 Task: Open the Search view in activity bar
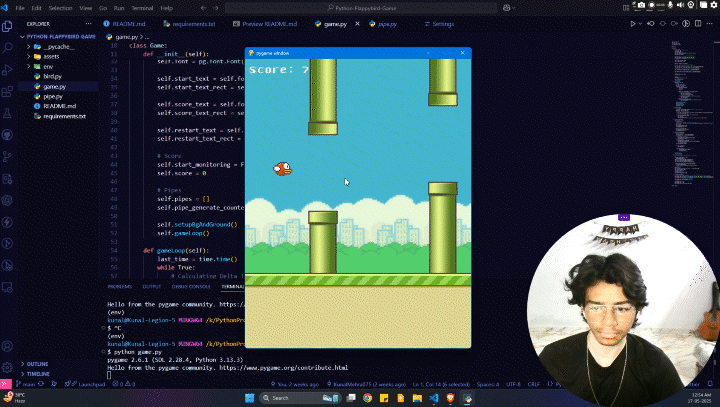click(x=7, y=48)
